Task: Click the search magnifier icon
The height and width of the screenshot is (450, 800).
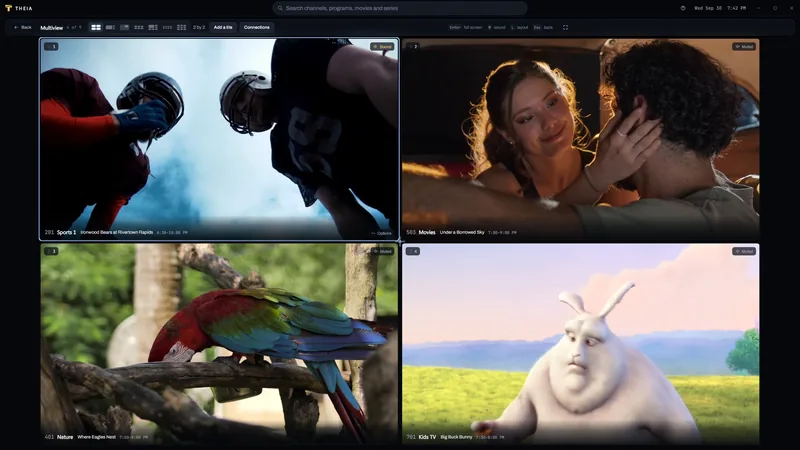Action: point(280,8)
